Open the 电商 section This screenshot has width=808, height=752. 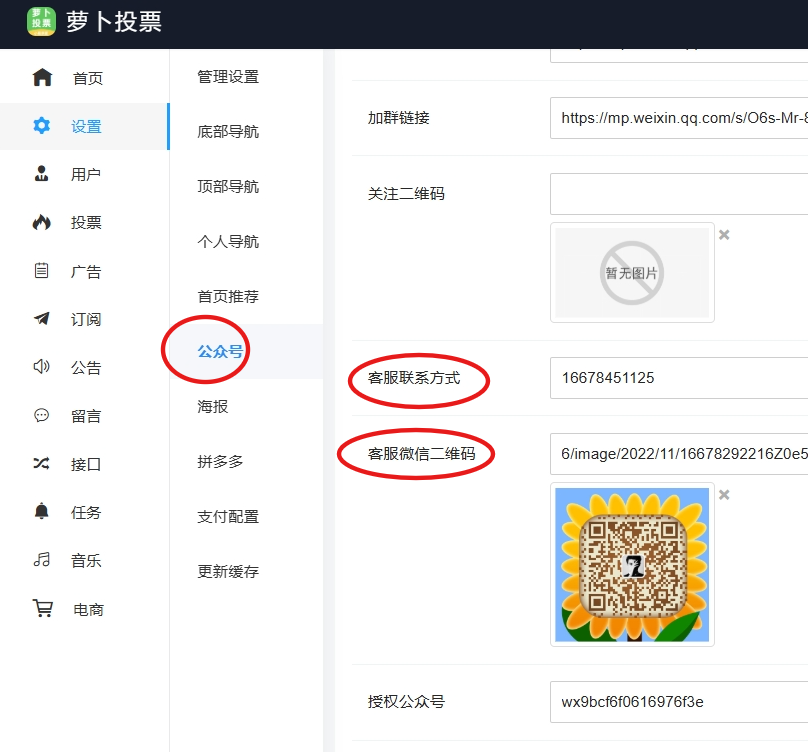tap(88, 610)
